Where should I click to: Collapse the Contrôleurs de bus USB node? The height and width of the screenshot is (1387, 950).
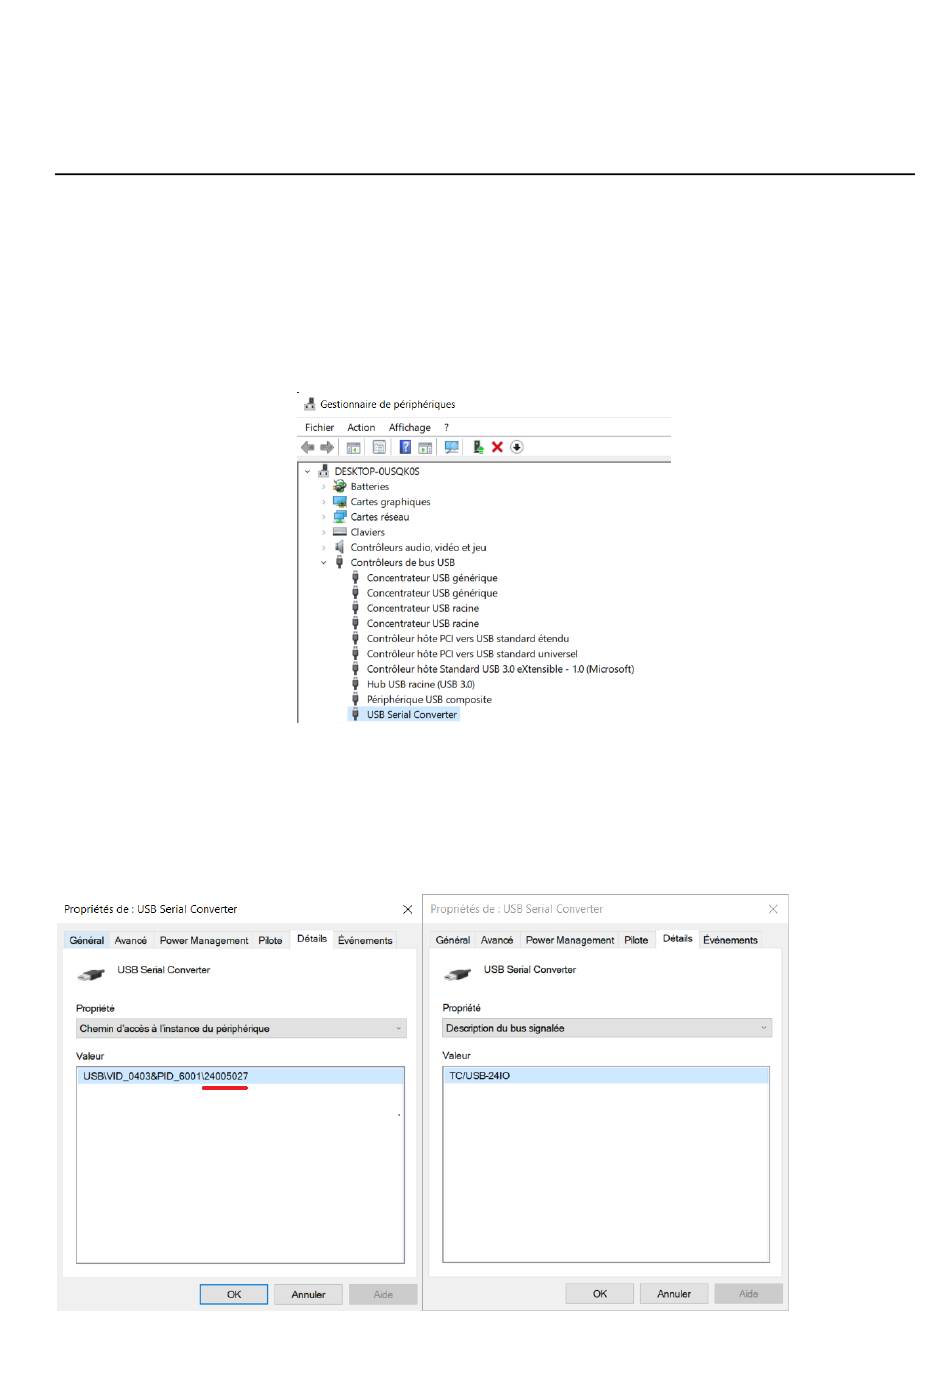coord(324,563)
